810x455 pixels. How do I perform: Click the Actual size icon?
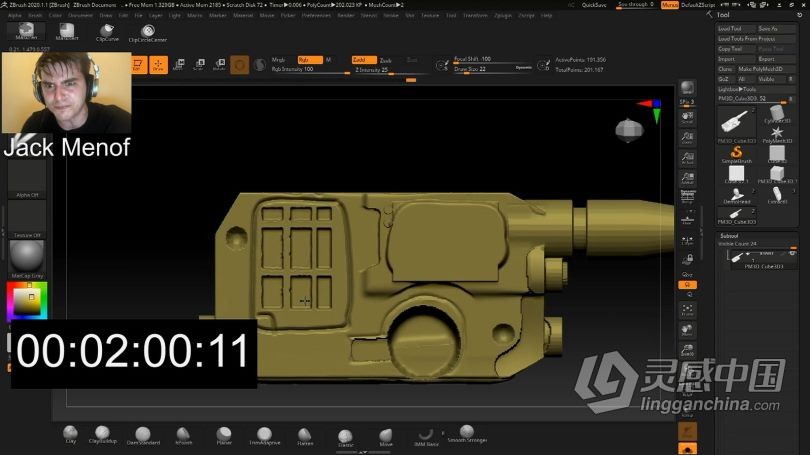pos(688,158)
